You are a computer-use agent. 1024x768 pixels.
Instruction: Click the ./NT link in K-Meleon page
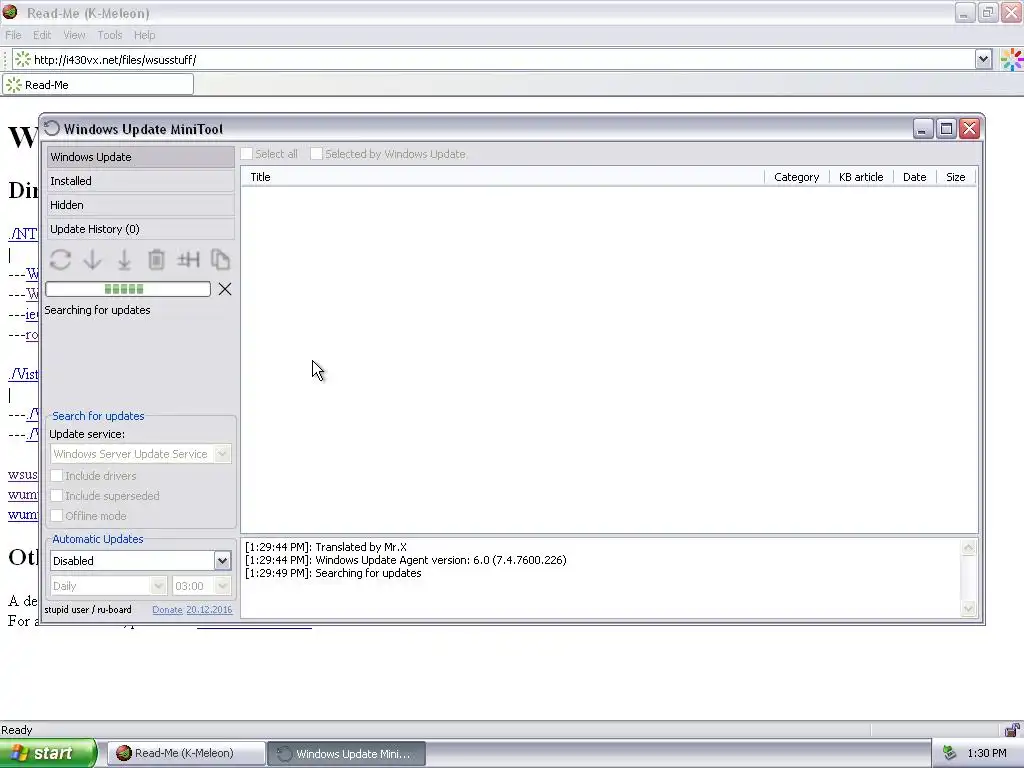click(23, 234)
